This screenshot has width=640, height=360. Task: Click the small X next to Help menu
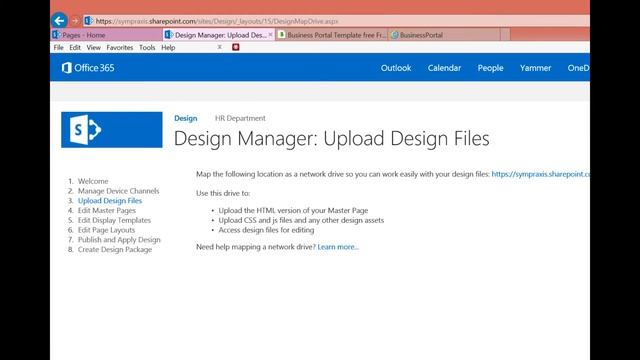click(x=220, y=47)
